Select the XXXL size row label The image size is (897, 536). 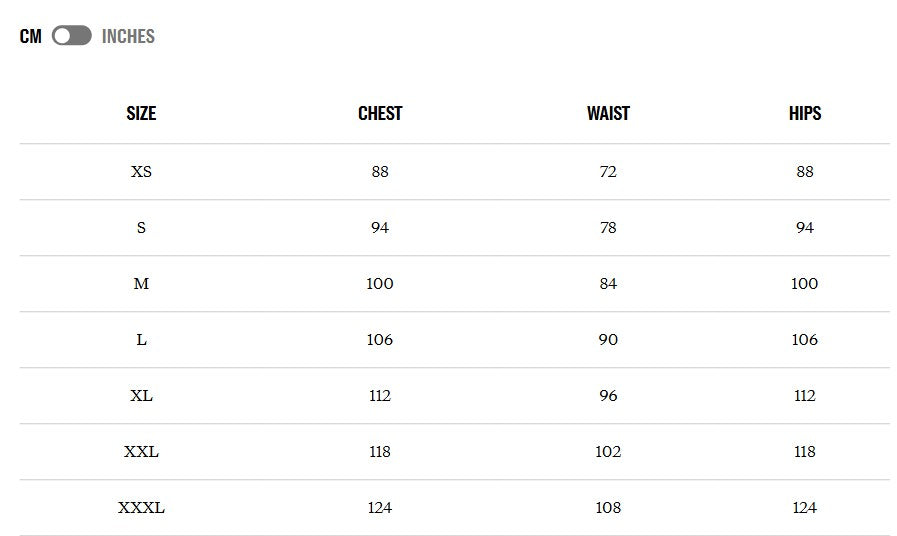(x=141, y=508)
